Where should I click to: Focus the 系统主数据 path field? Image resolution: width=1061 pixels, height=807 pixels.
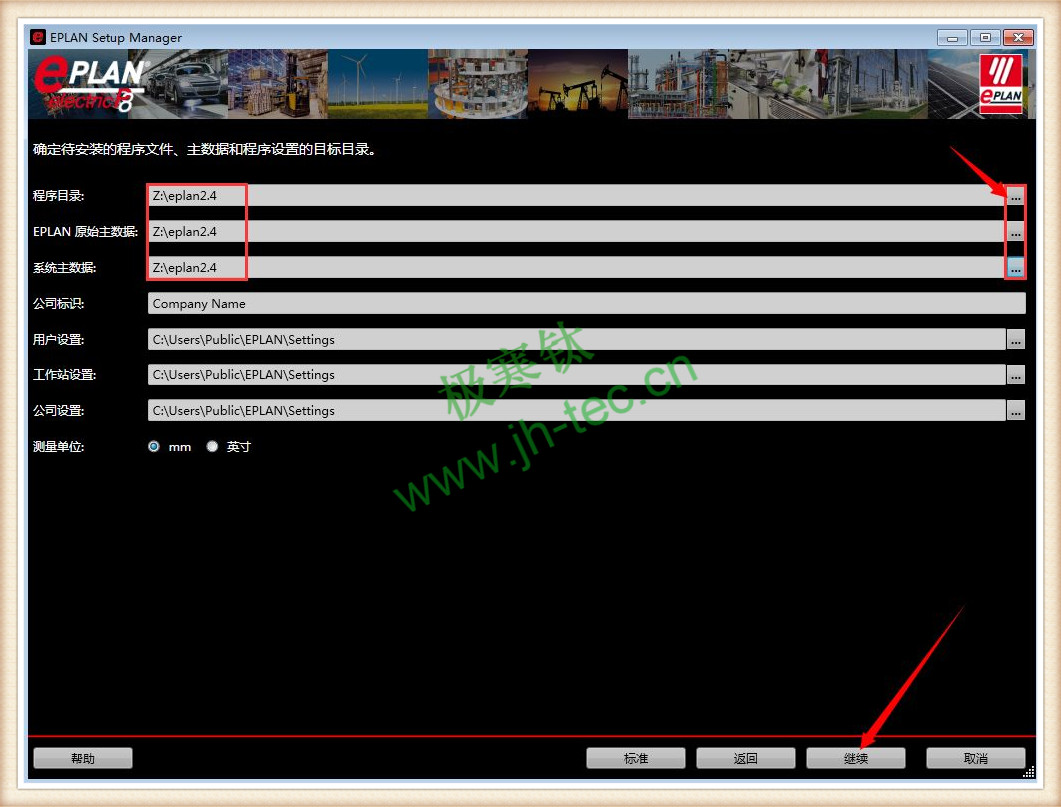(576, 268)
